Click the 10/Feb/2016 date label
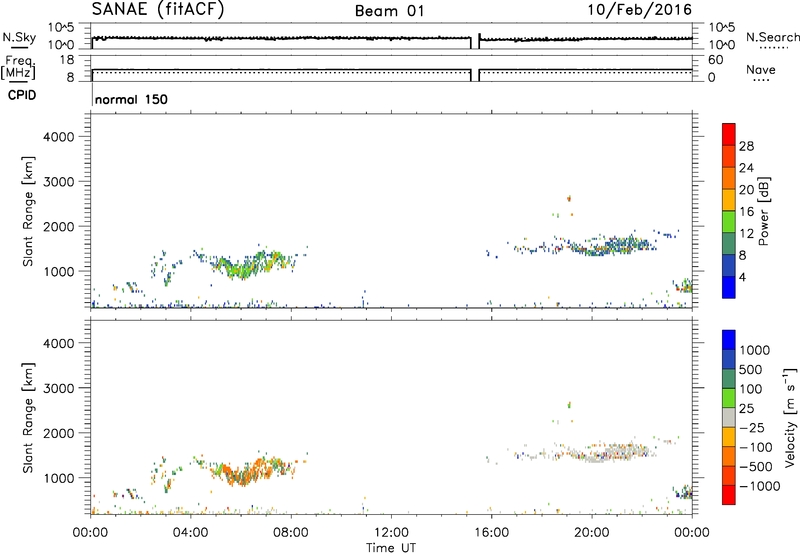 [639, 10]
